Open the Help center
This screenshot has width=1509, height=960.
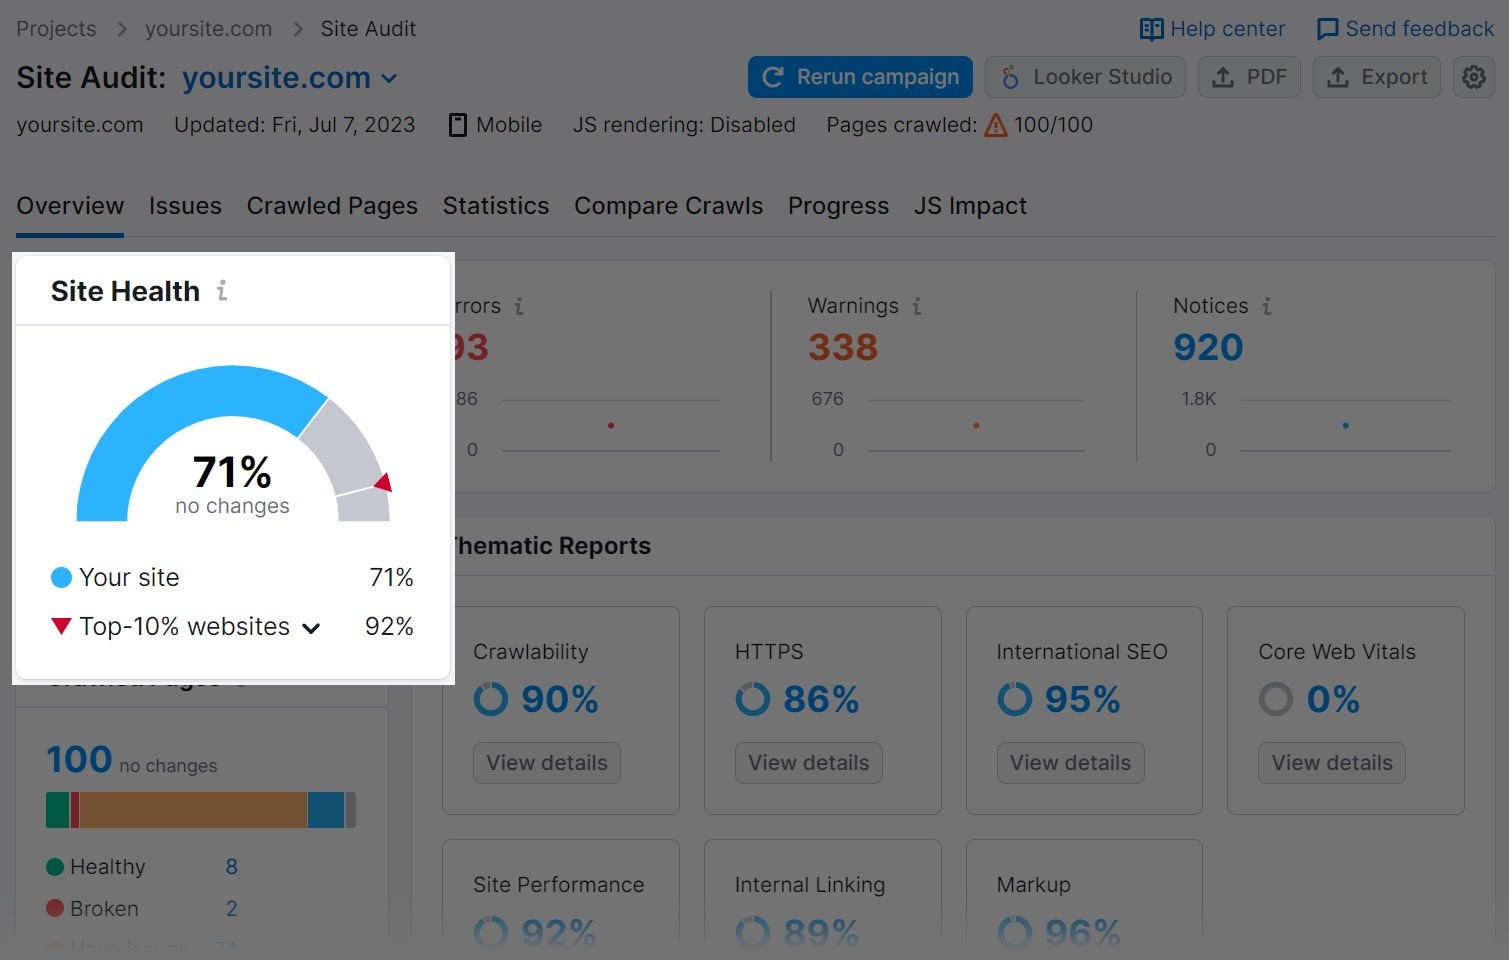pyautogui.click(x=1212, y=29)
